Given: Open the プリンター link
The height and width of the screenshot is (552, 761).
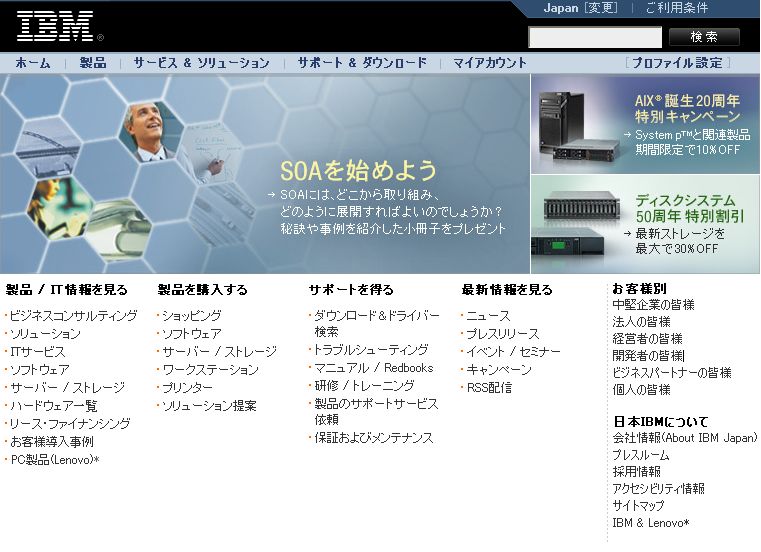Looking at the screenshot, I should click(187, 388).
